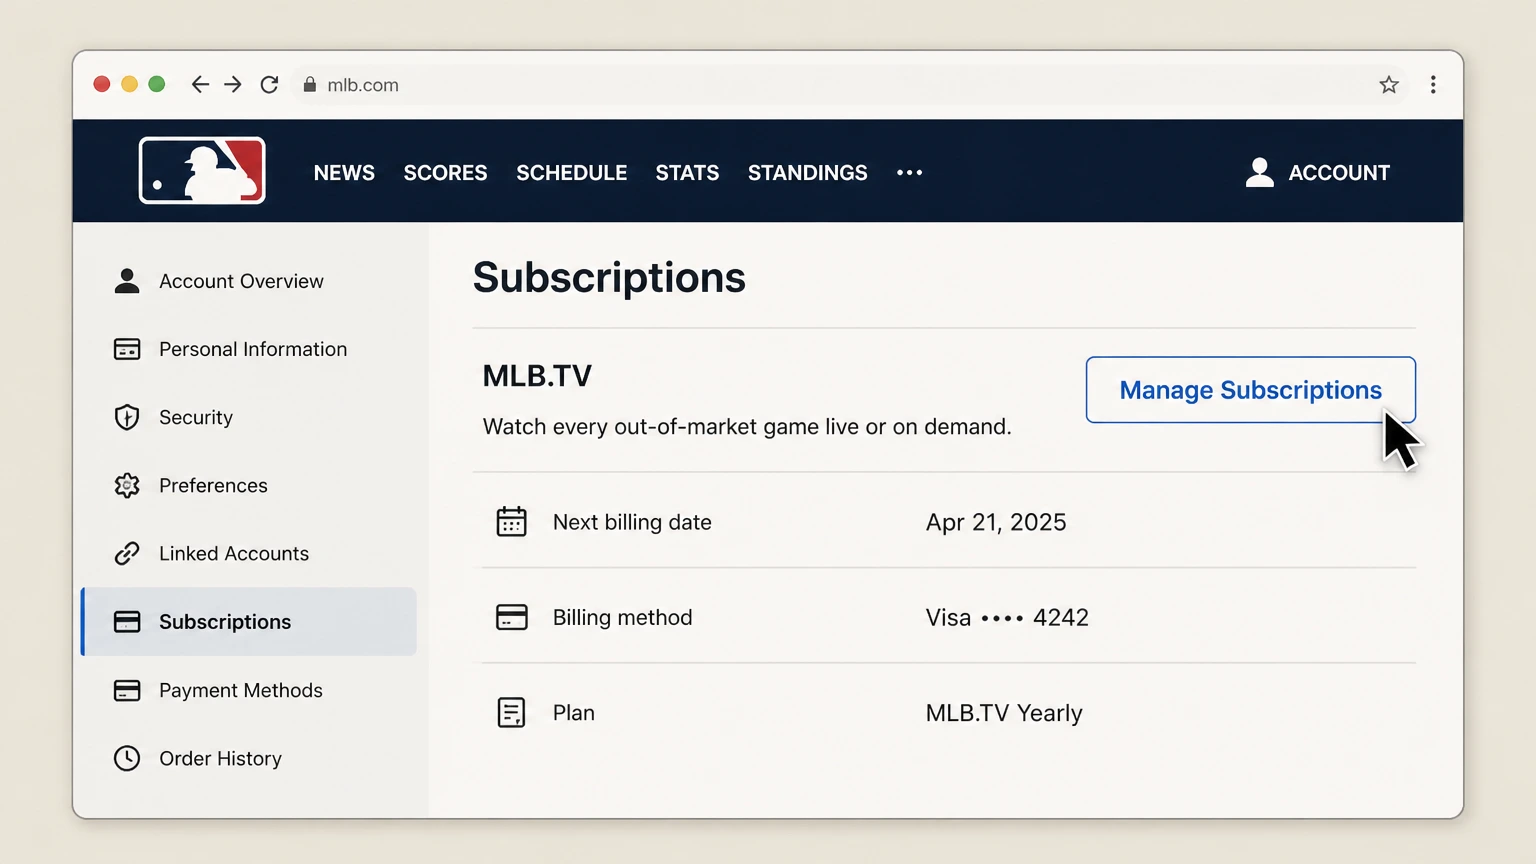The width and height of the screenshot is (1536, 864).
Task: Click the Next billing date label
Action: click(632, 522)
